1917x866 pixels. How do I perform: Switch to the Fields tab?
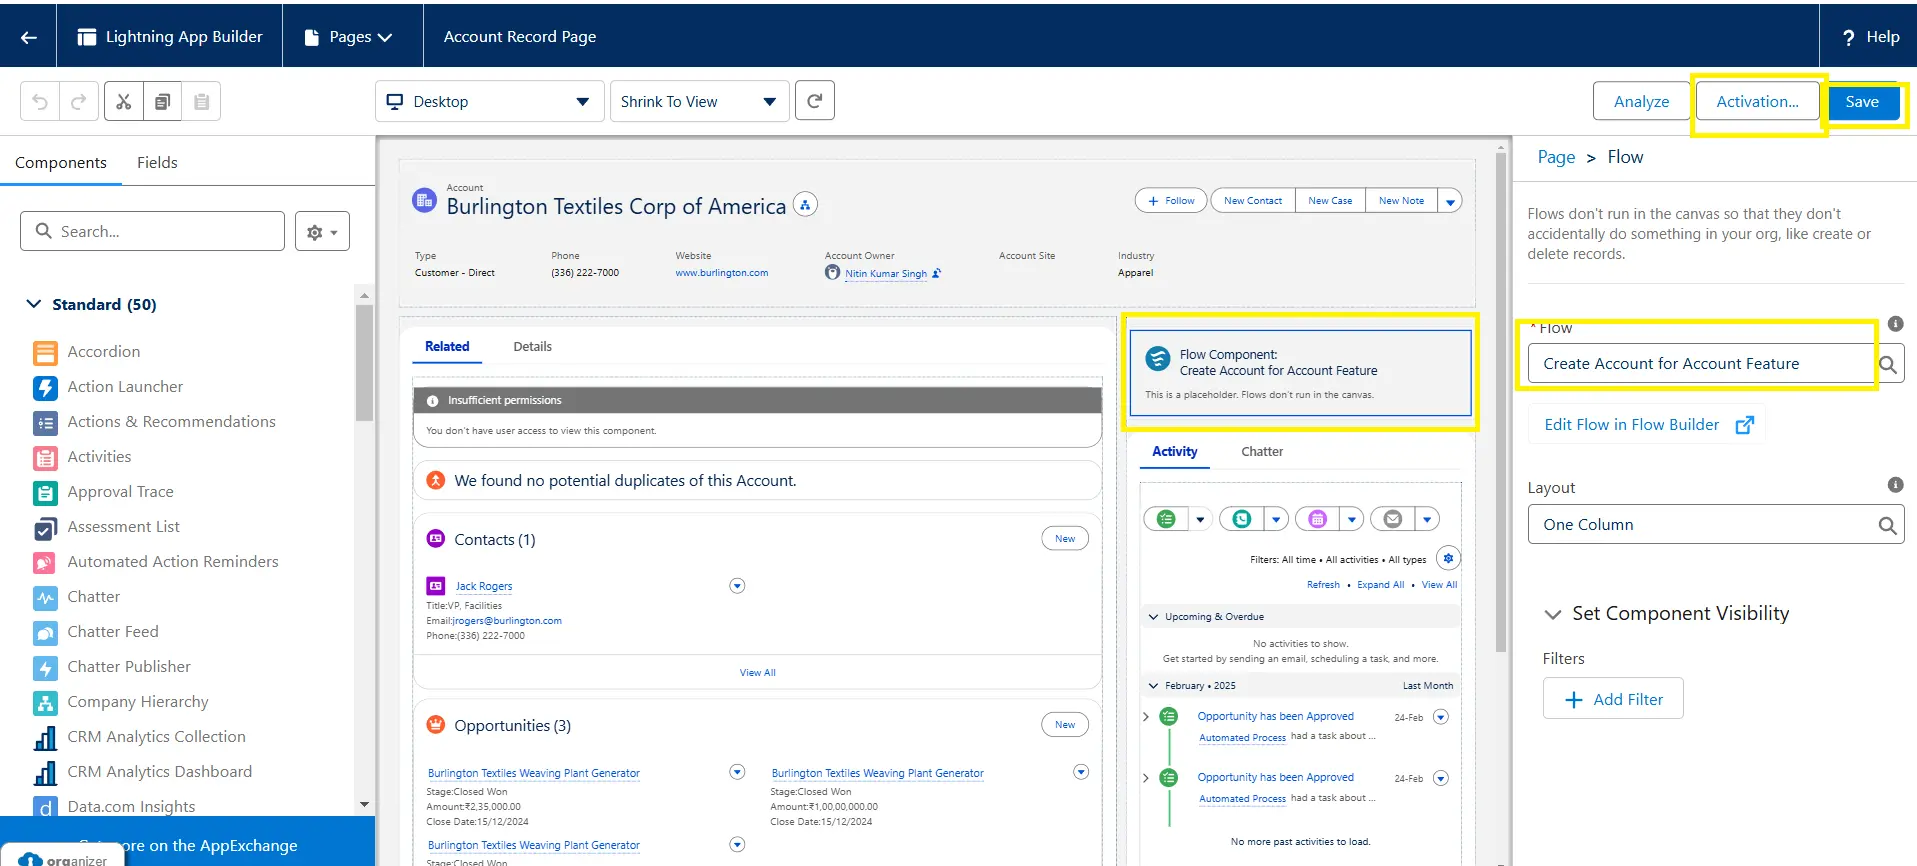[x=157, y=163]
